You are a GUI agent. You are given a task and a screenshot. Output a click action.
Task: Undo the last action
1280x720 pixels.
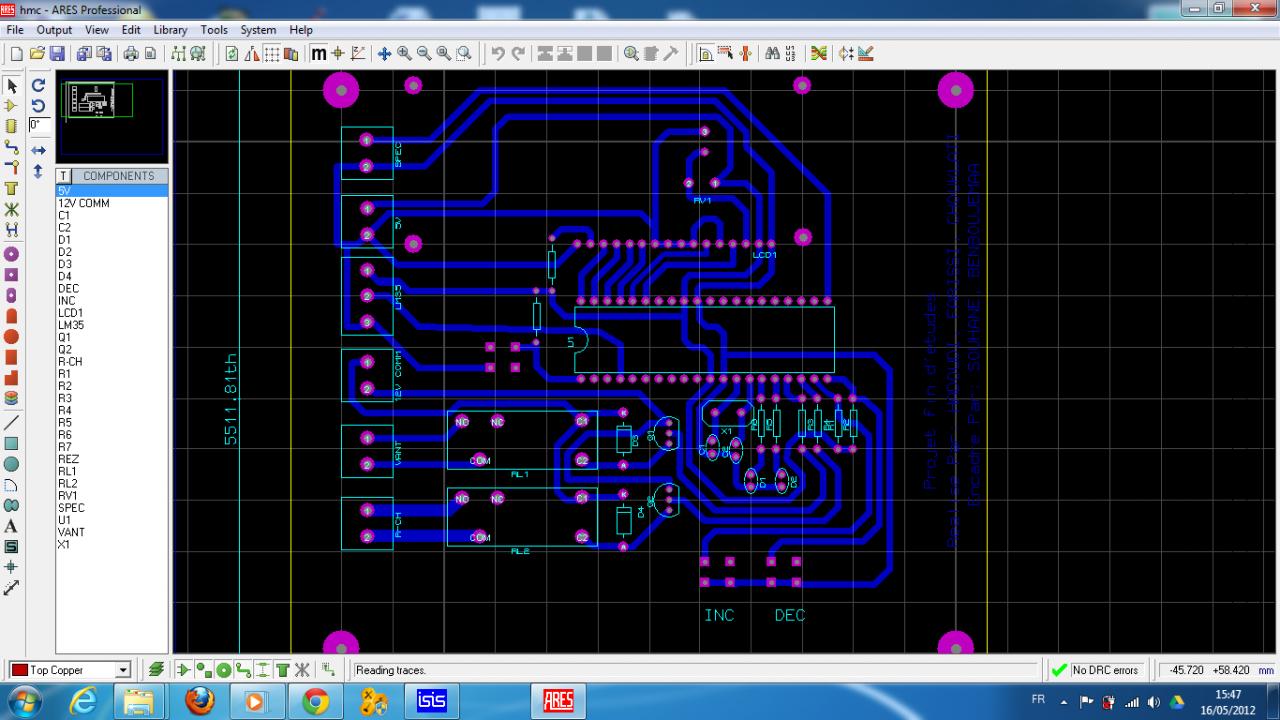498,53
